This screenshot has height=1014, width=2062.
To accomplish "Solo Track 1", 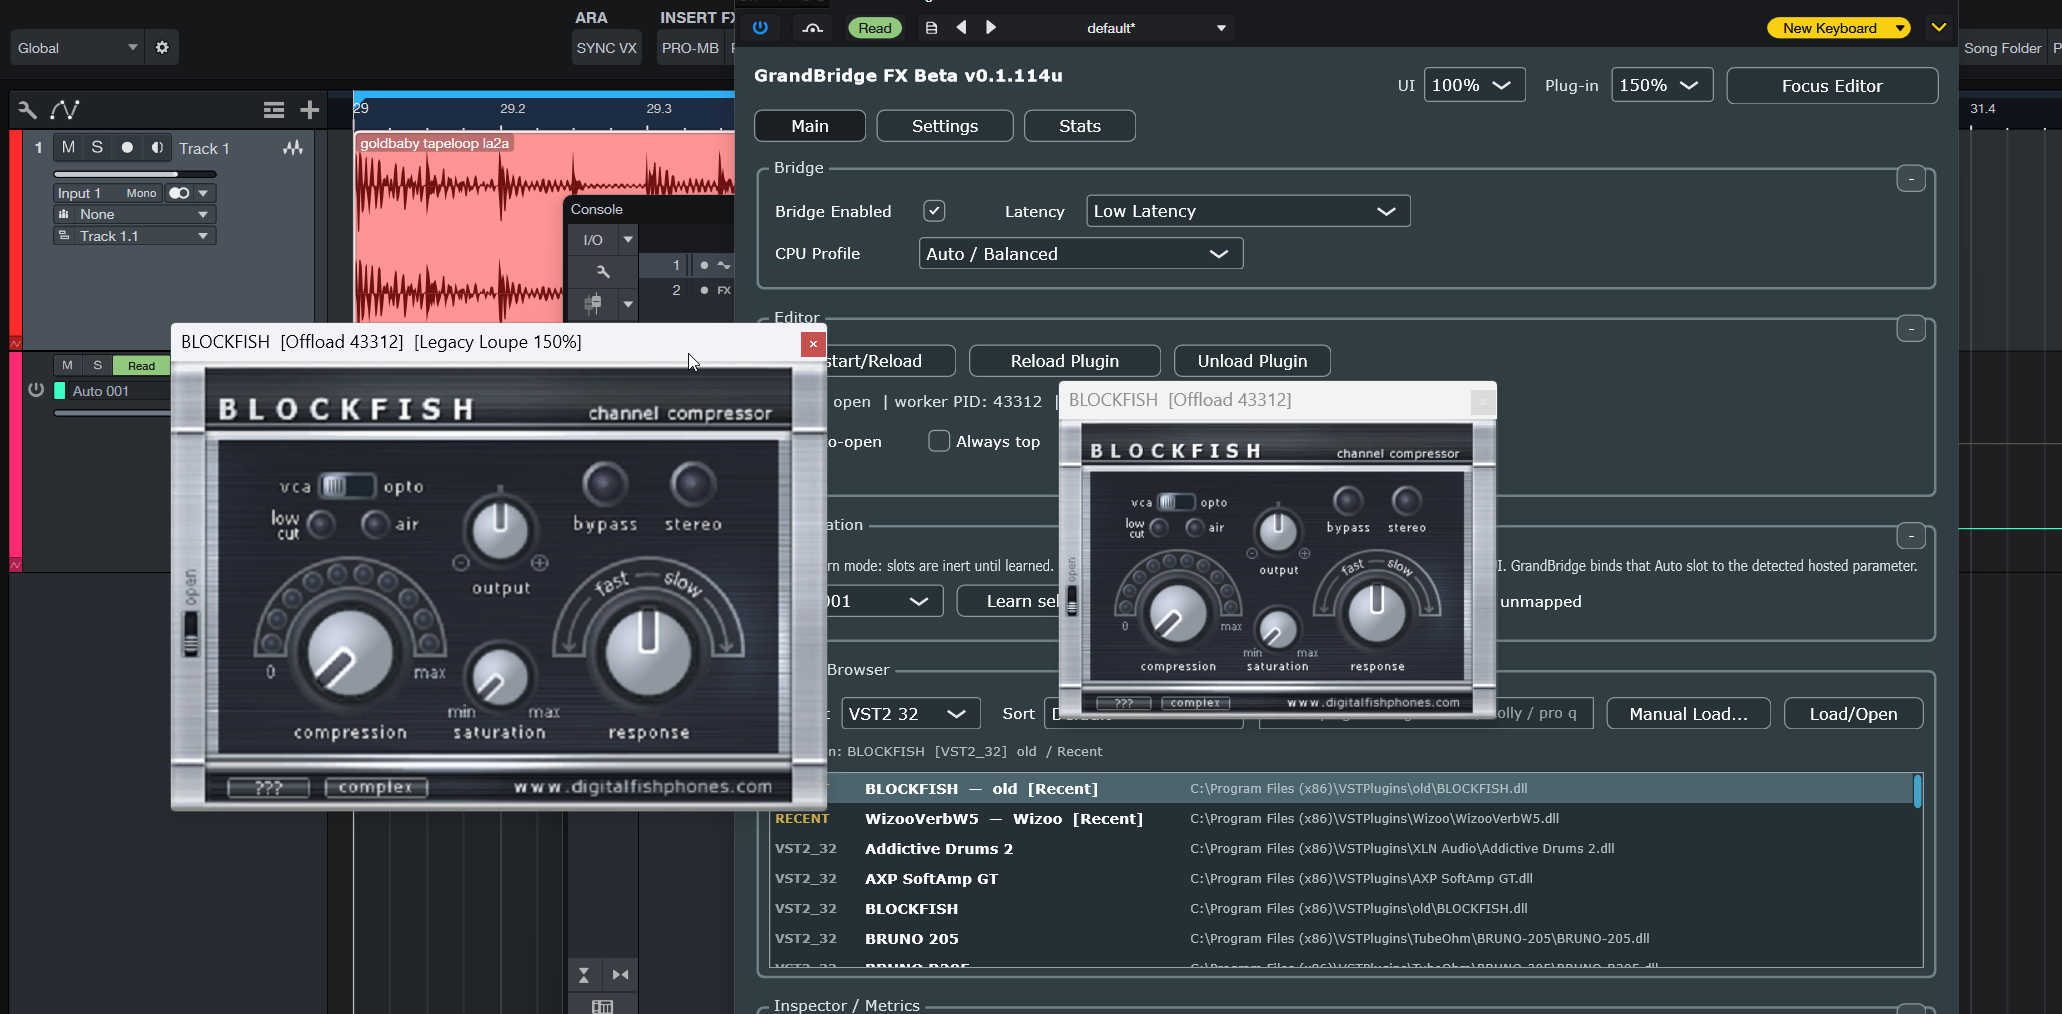I will pyautogui.click(x=97, y=148).
